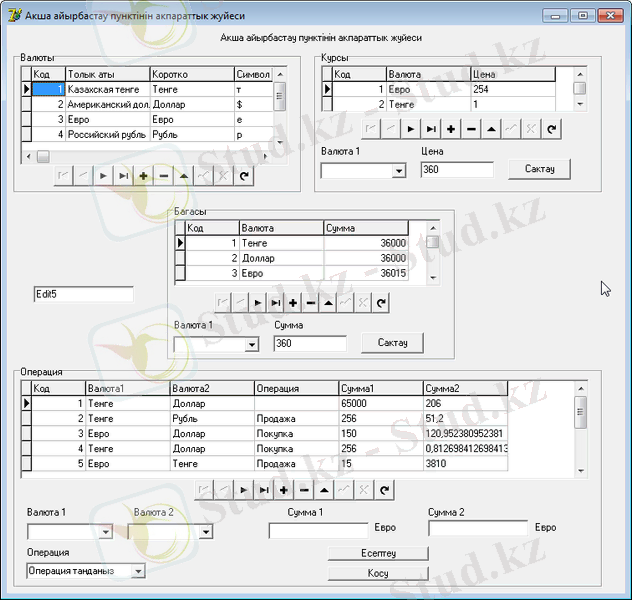Click the add record button in Валюты navigator
This screenshot has width=632, height=600.
[143, 176]
